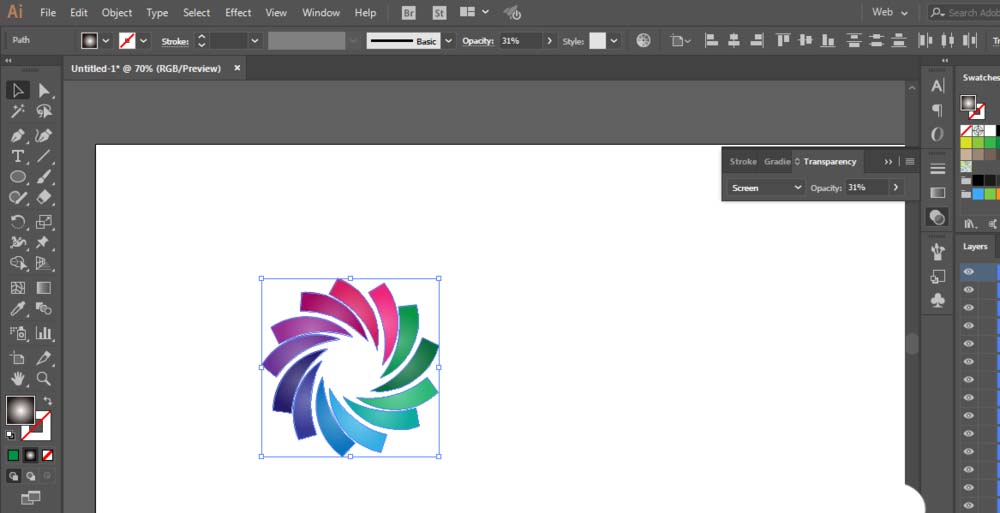
Task: Open the Effect menu
Action: tap(238, 13)
